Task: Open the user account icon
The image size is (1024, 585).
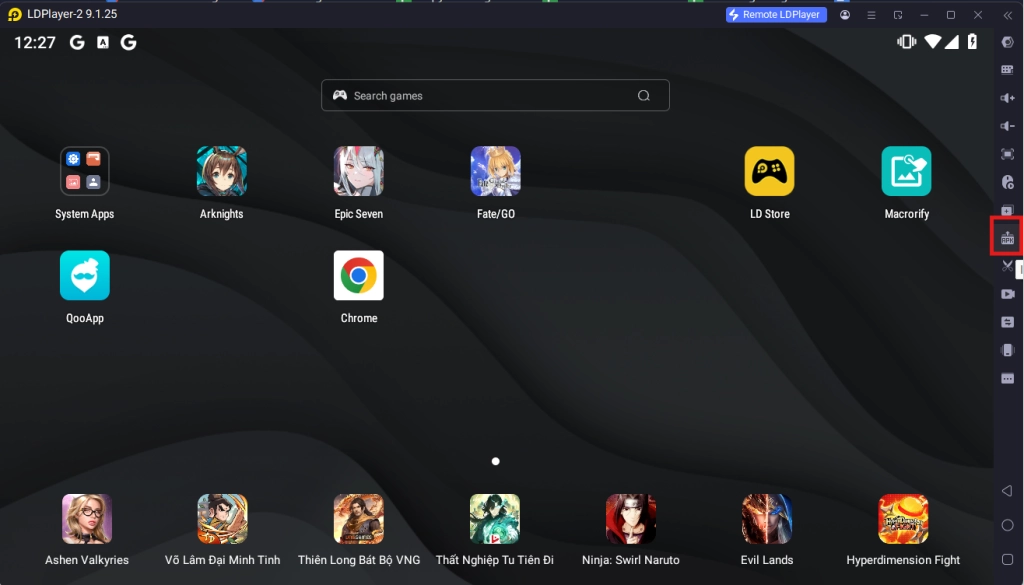Action: tap(845, 15)
